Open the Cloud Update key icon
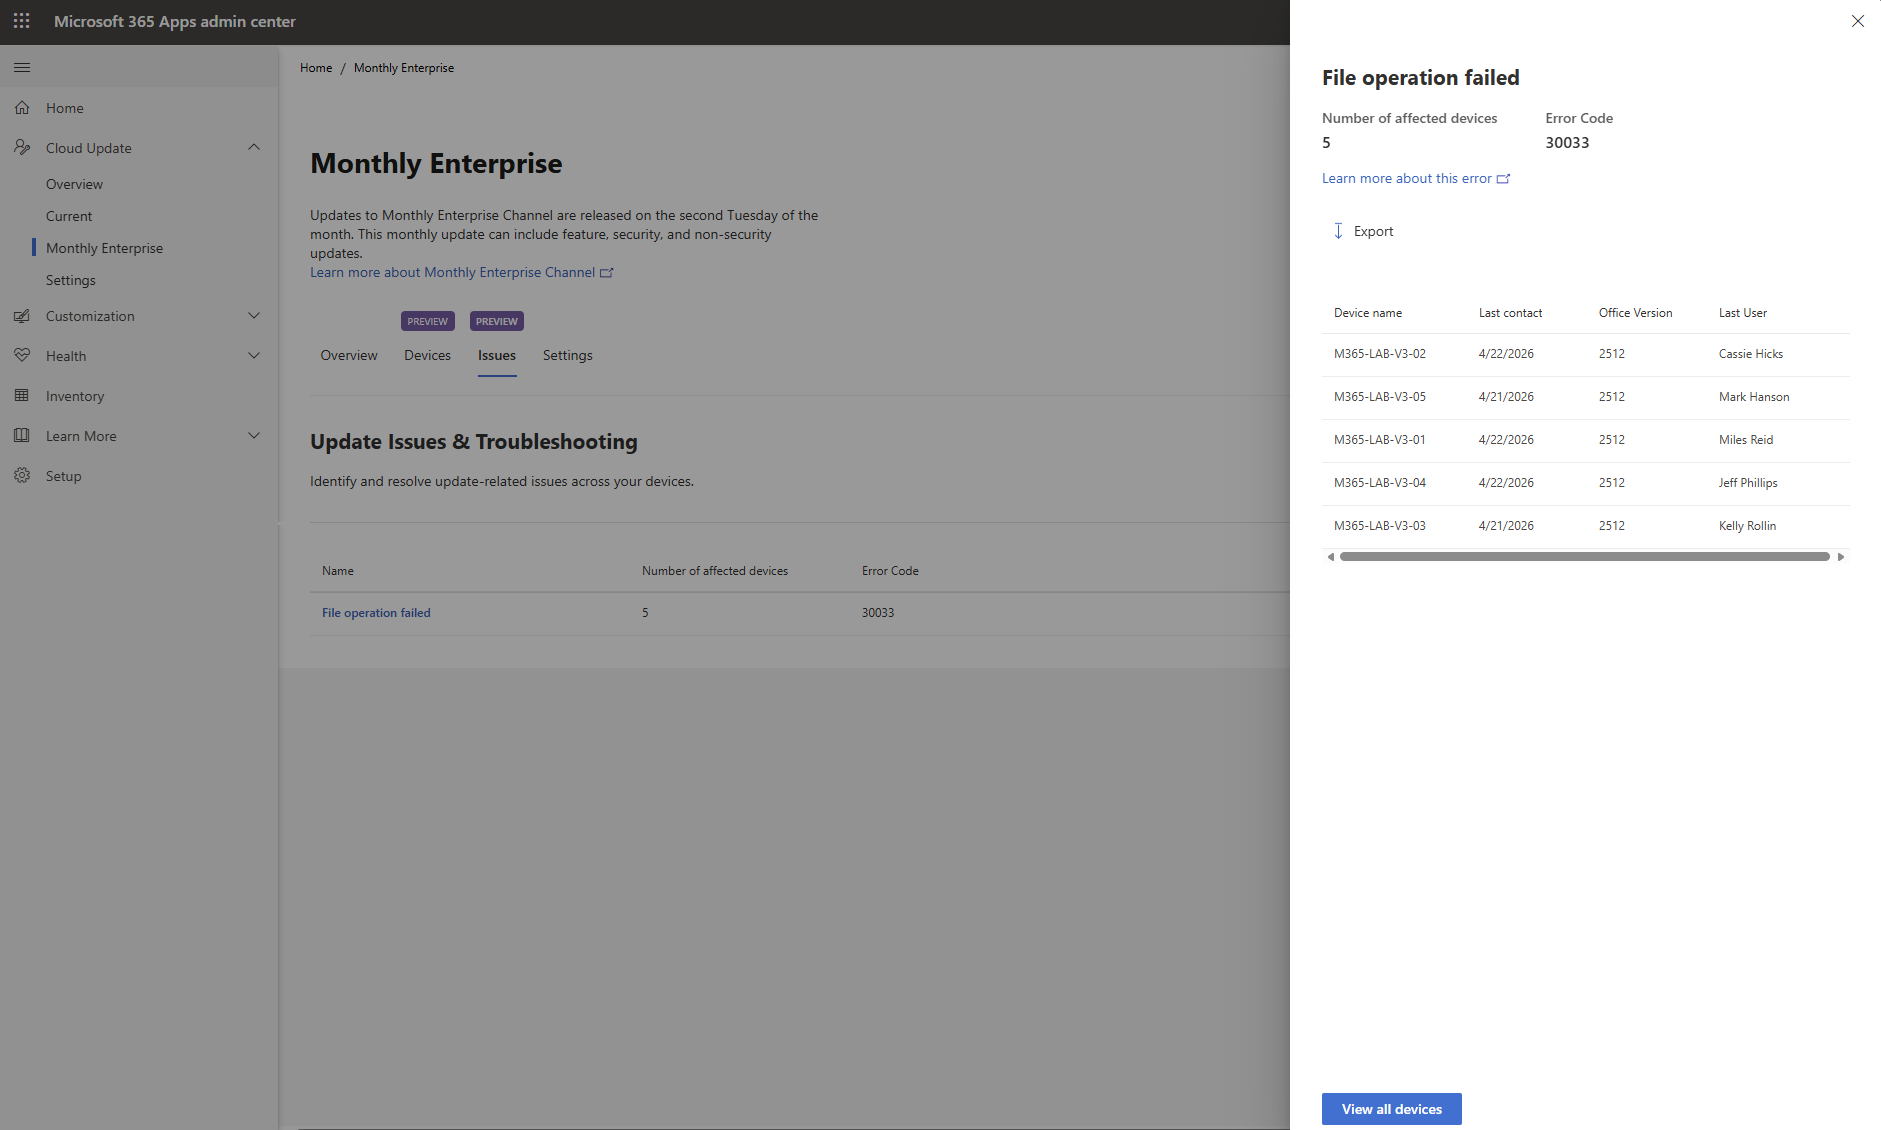This screenshot has height=1130, width=1881. (x=22, y=147)
